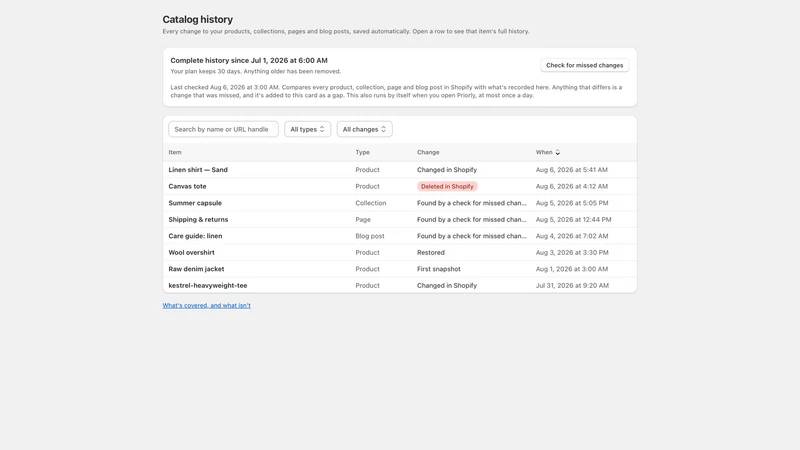Click Summer capsule's Found by a check cell

[472, 203]
